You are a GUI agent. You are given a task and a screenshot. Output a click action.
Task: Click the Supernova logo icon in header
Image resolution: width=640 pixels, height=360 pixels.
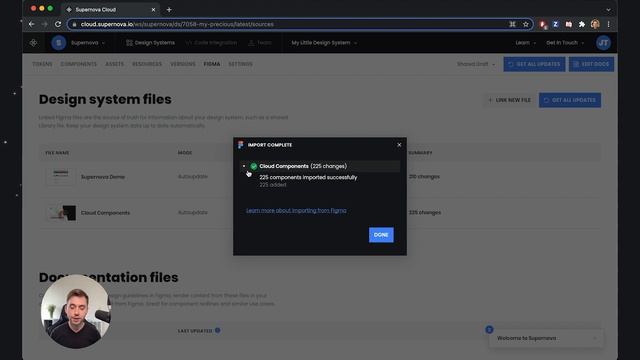pyautogui.click(x=33, y=42)
